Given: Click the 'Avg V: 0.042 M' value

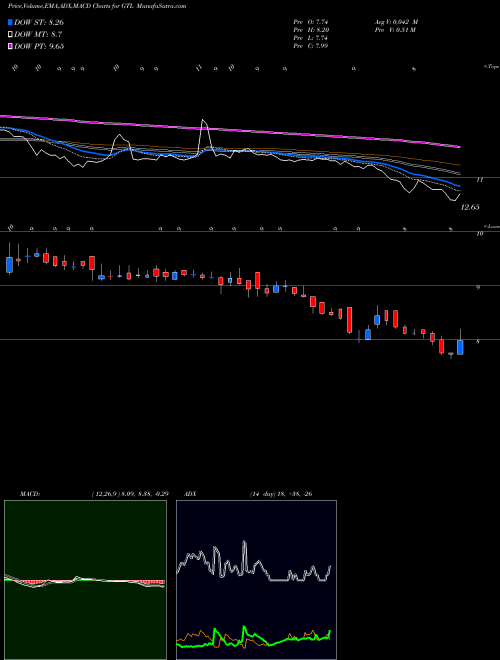Looking at the screenshot, I should 396,22.
